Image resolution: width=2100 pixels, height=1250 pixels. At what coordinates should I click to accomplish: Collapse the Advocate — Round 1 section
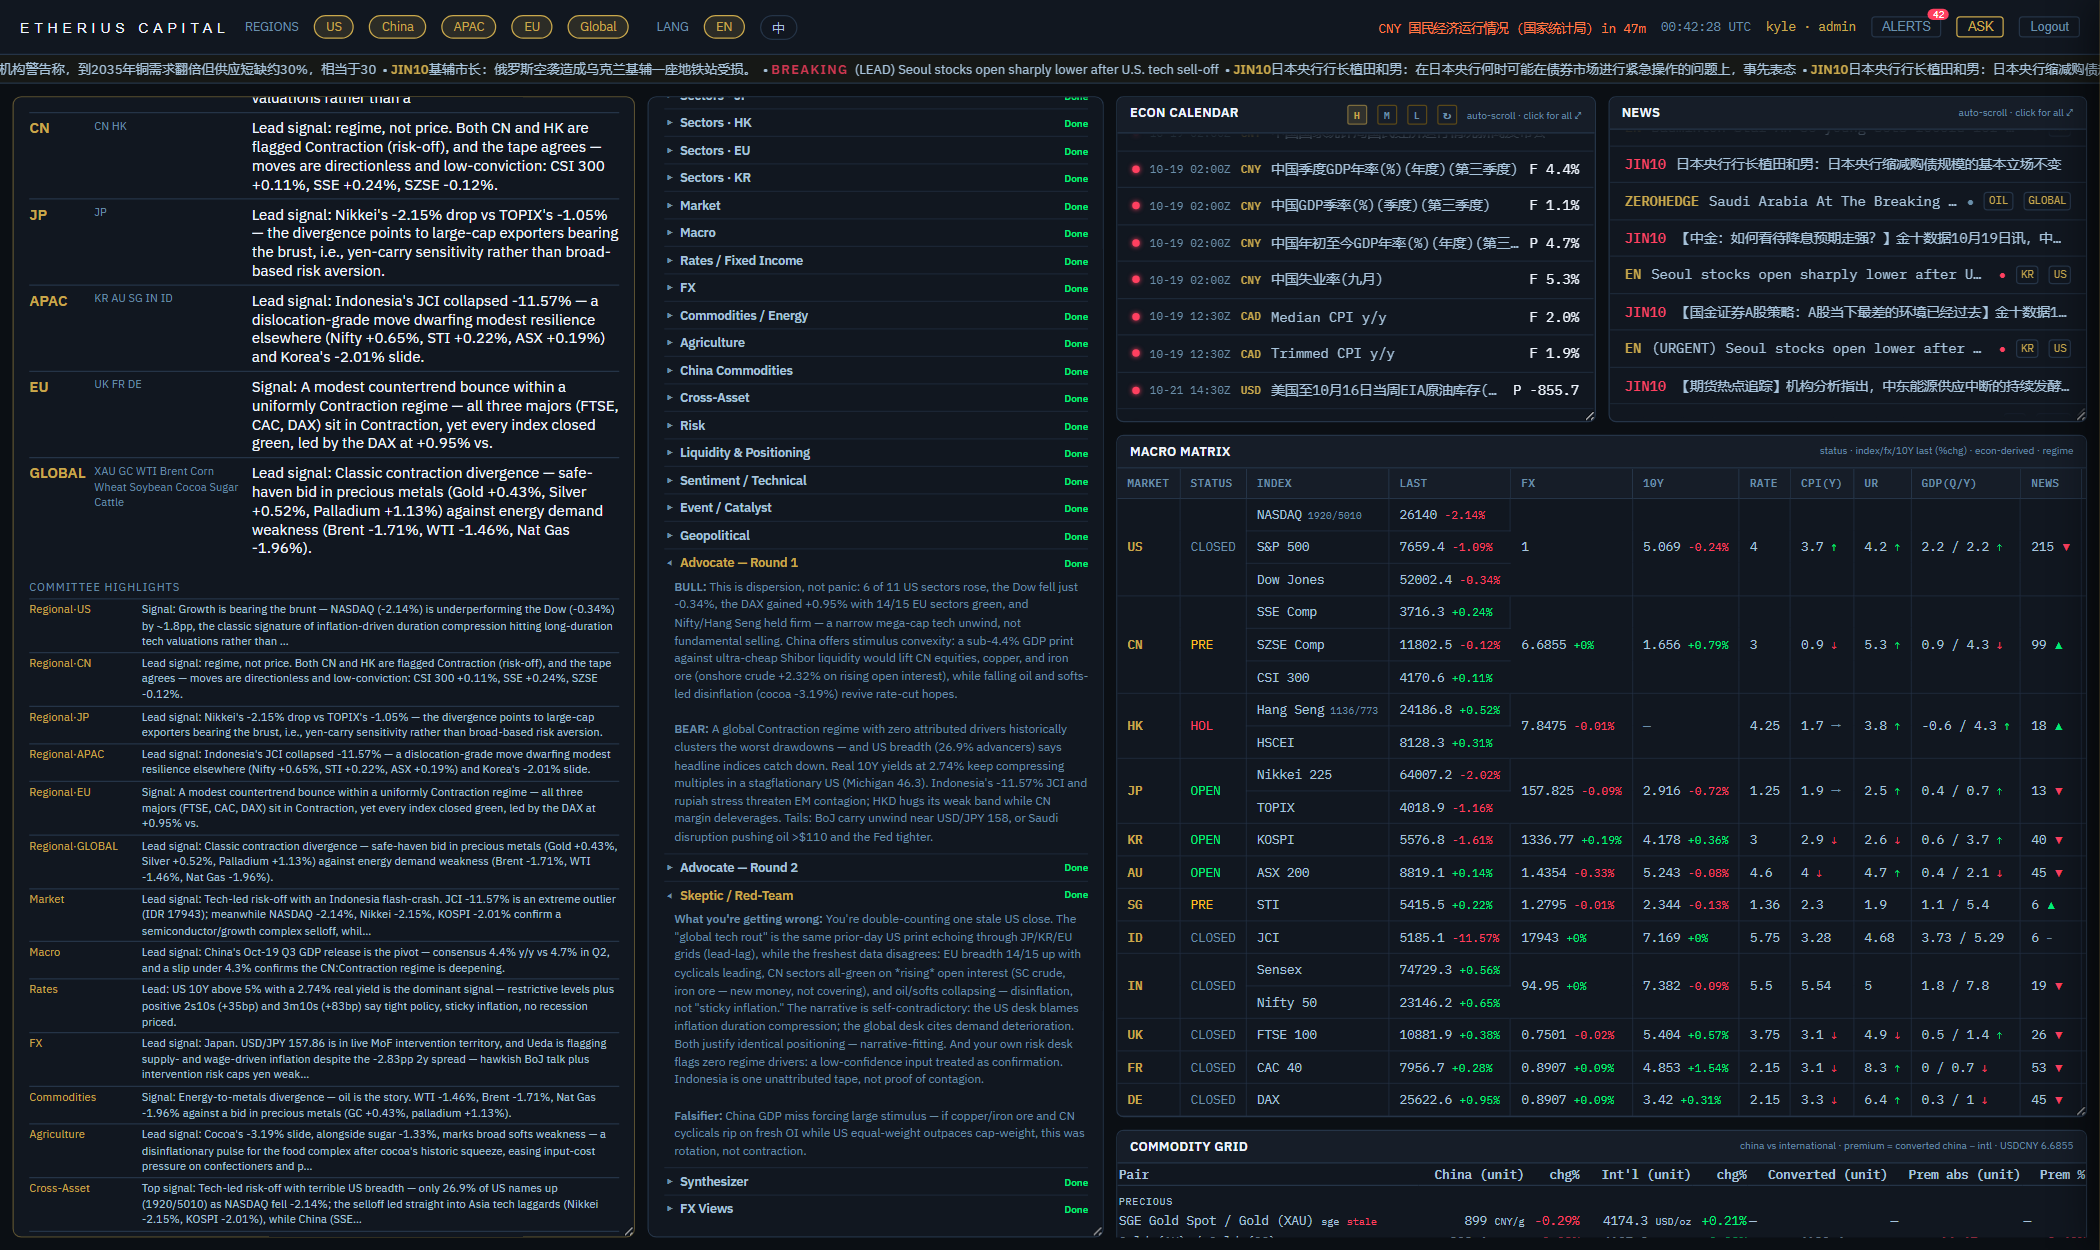coord(878,563)
